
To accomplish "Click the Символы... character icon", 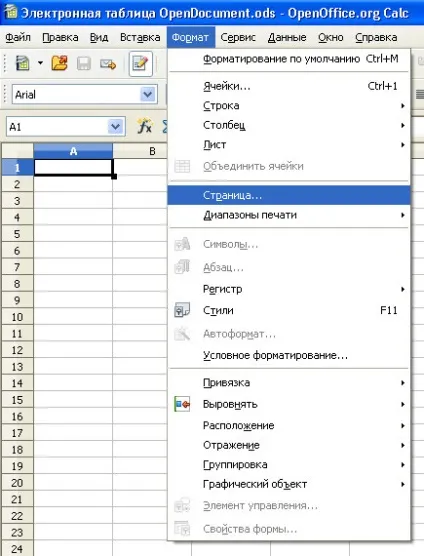I will pyautogui.click(x=182, y=244).
